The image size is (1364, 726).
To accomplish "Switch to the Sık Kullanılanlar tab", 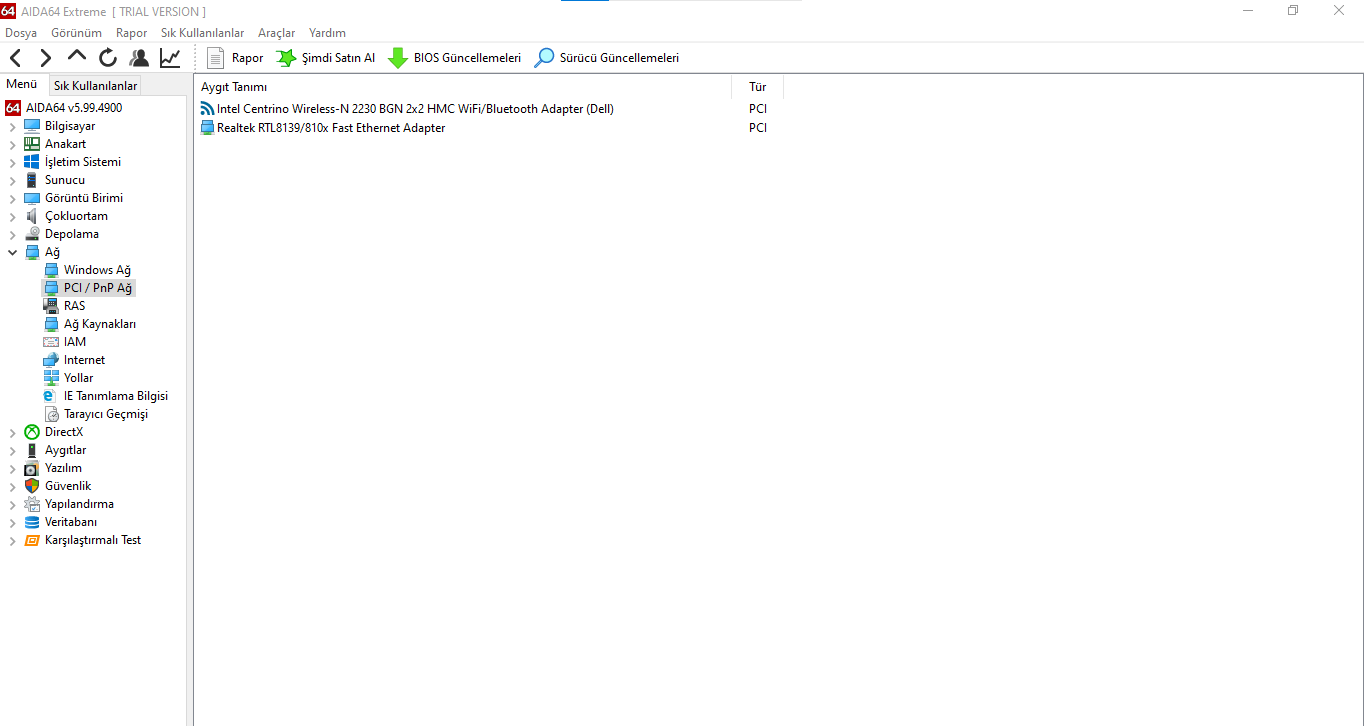I will [95, 86].
